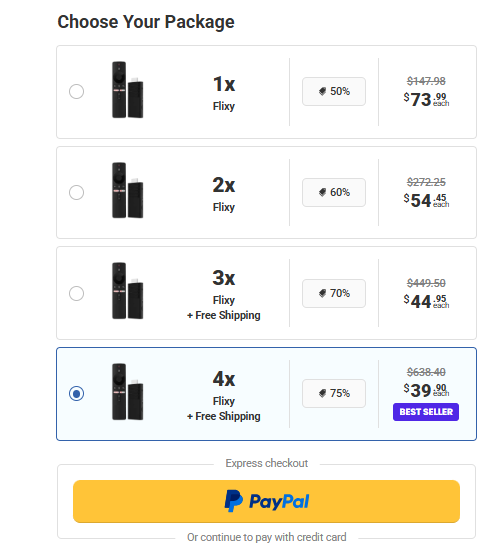
Task: Click the 70% discount tag badge
Action: point(334,293)
